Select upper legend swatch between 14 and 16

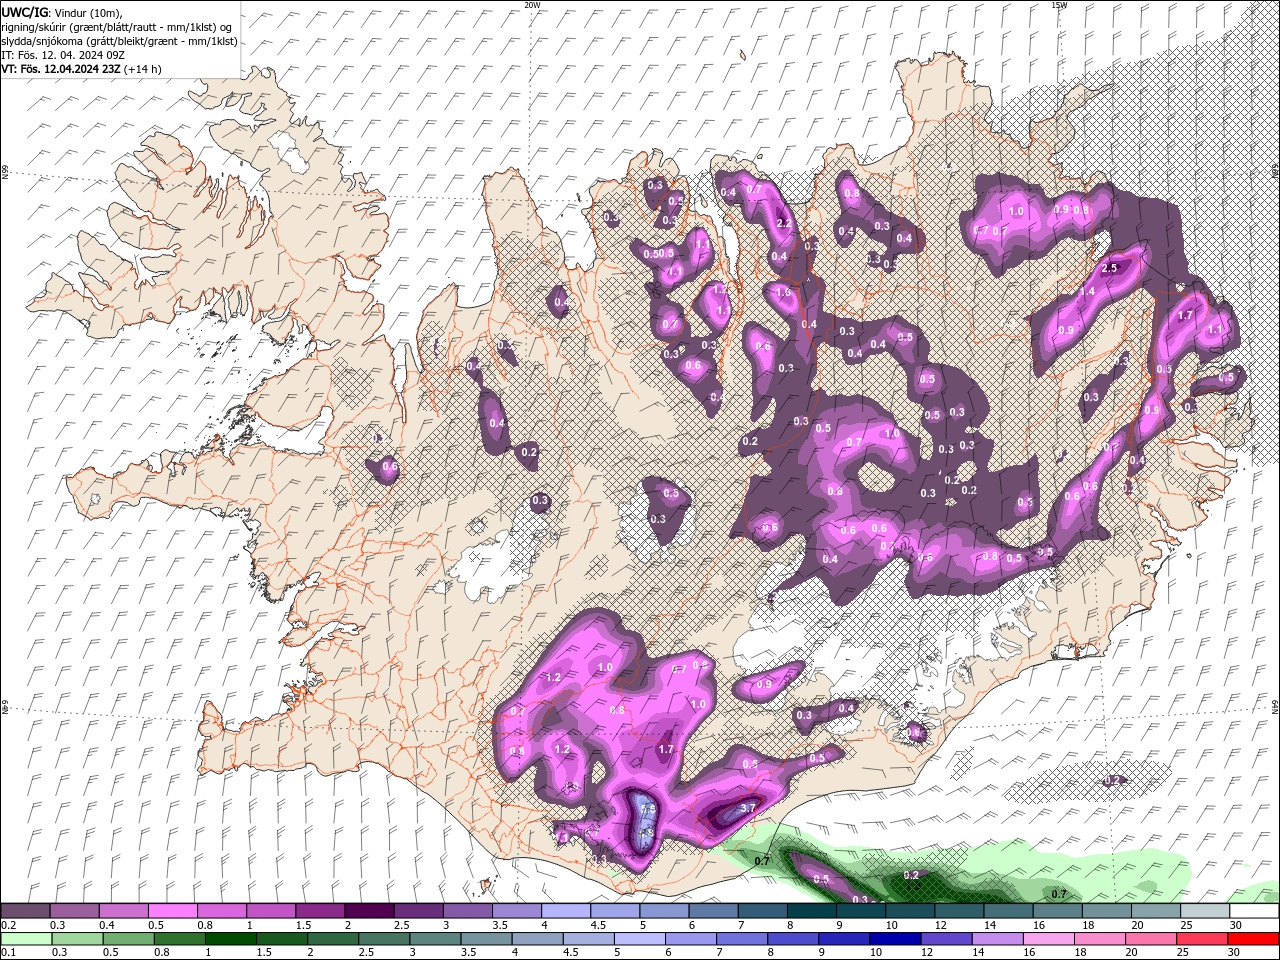(x=1009, y=911)
